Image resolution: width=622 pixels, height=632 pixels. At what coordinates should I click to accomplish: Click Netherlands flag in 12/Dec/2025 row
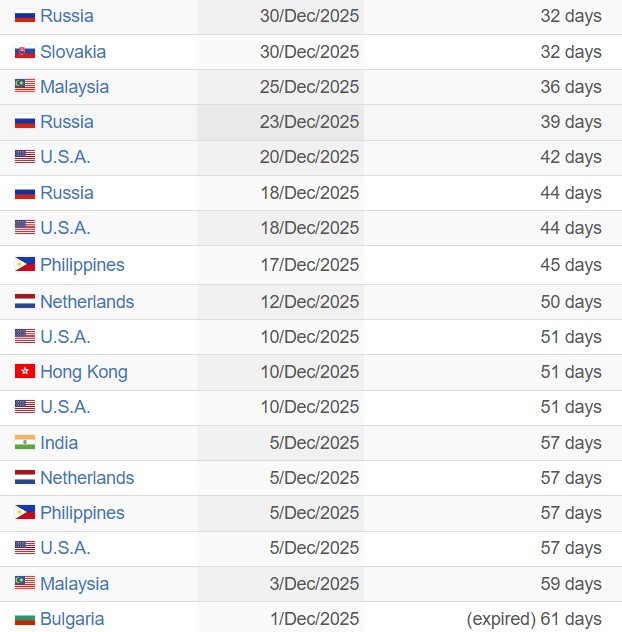tap(25, 302)
